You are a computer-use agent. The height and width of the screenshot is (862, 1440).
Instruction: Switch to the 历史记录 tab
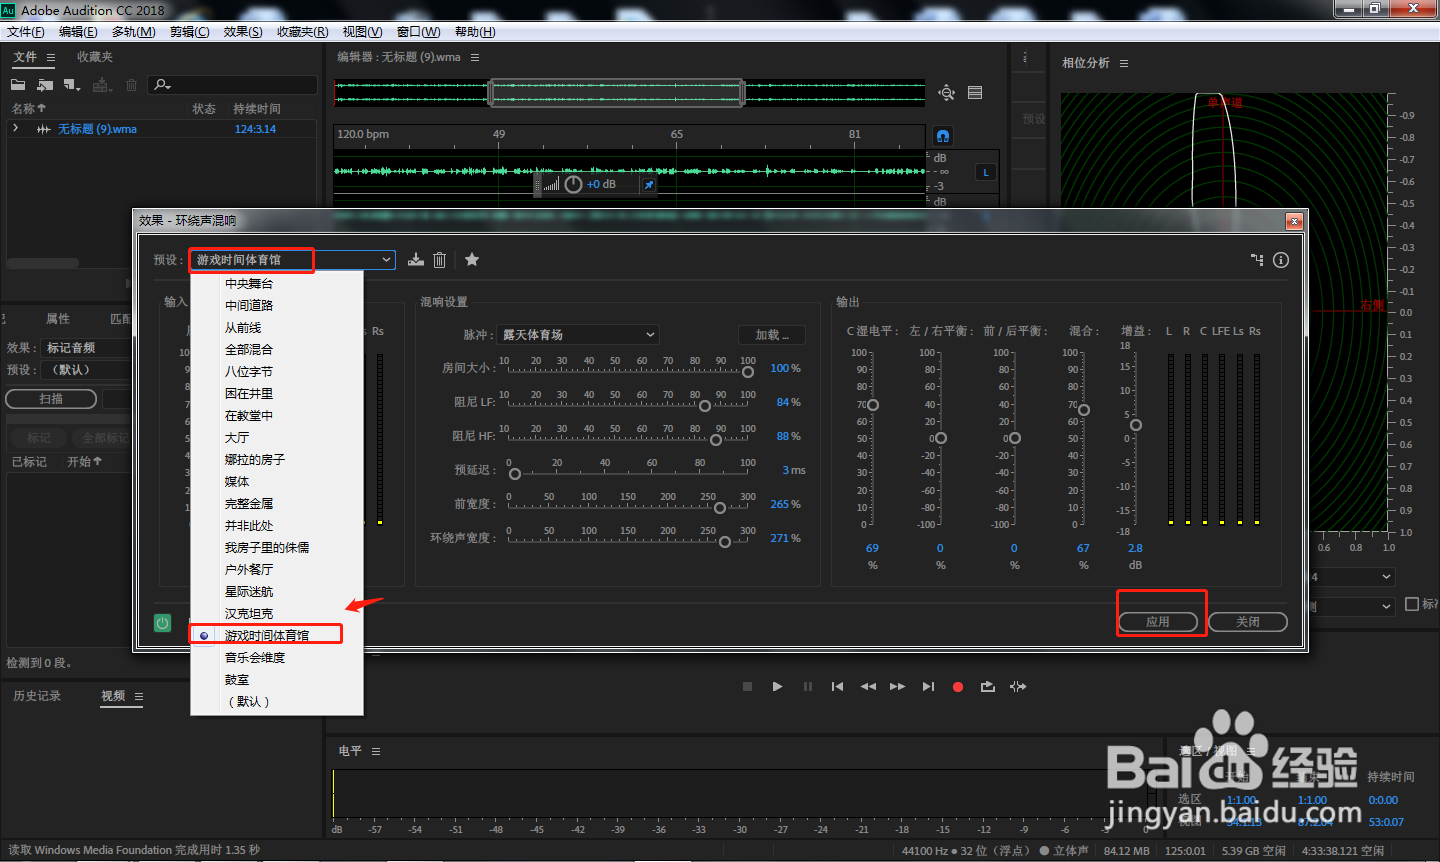37,696
